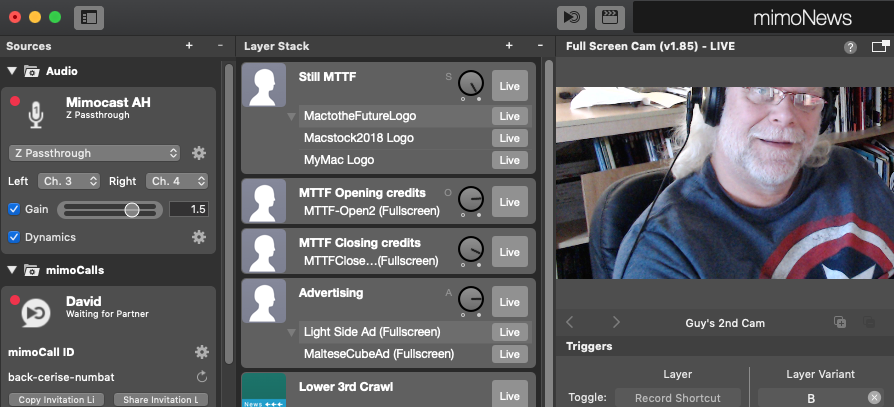The width and height of the screenshot is (894, 407).
Task: Click the Mimocast AH microphone icon
Action: coord(36,115)
